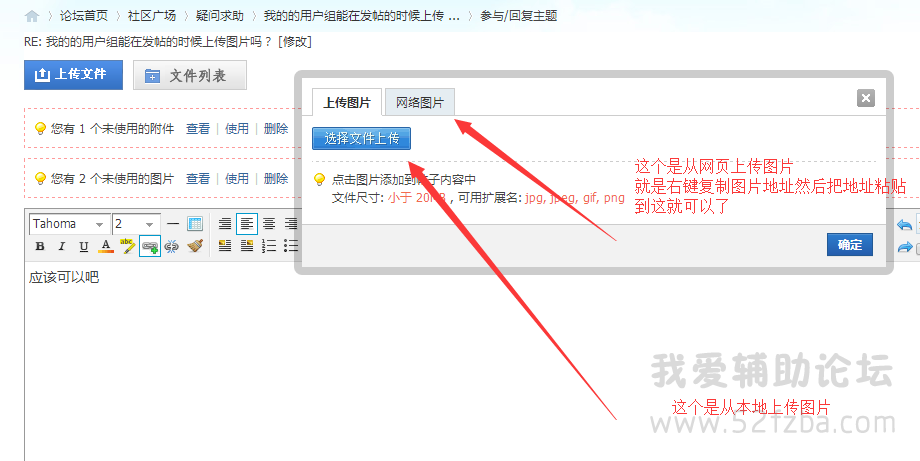Apply align left icon
The height and width of the screenshot is (461, 920).
(x=247, y=223)
